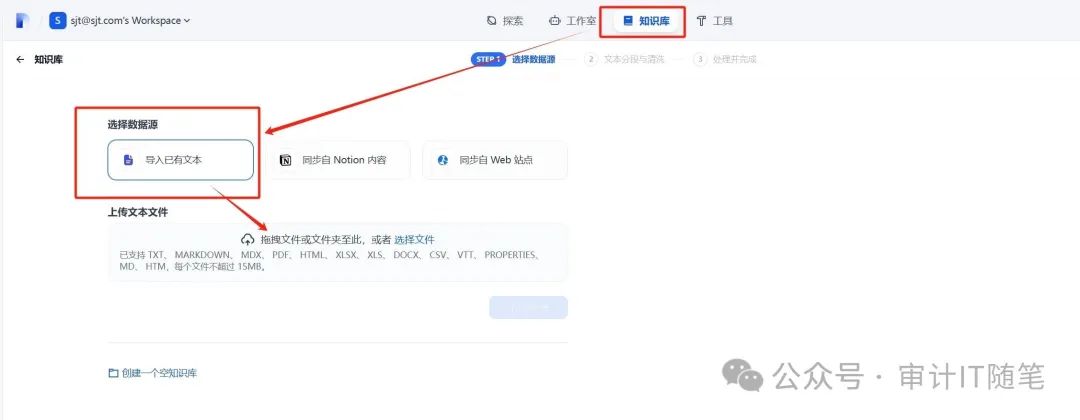Select the 知识库 tab
Screen dimensions: 1080x420
click(x=646, y=21)
